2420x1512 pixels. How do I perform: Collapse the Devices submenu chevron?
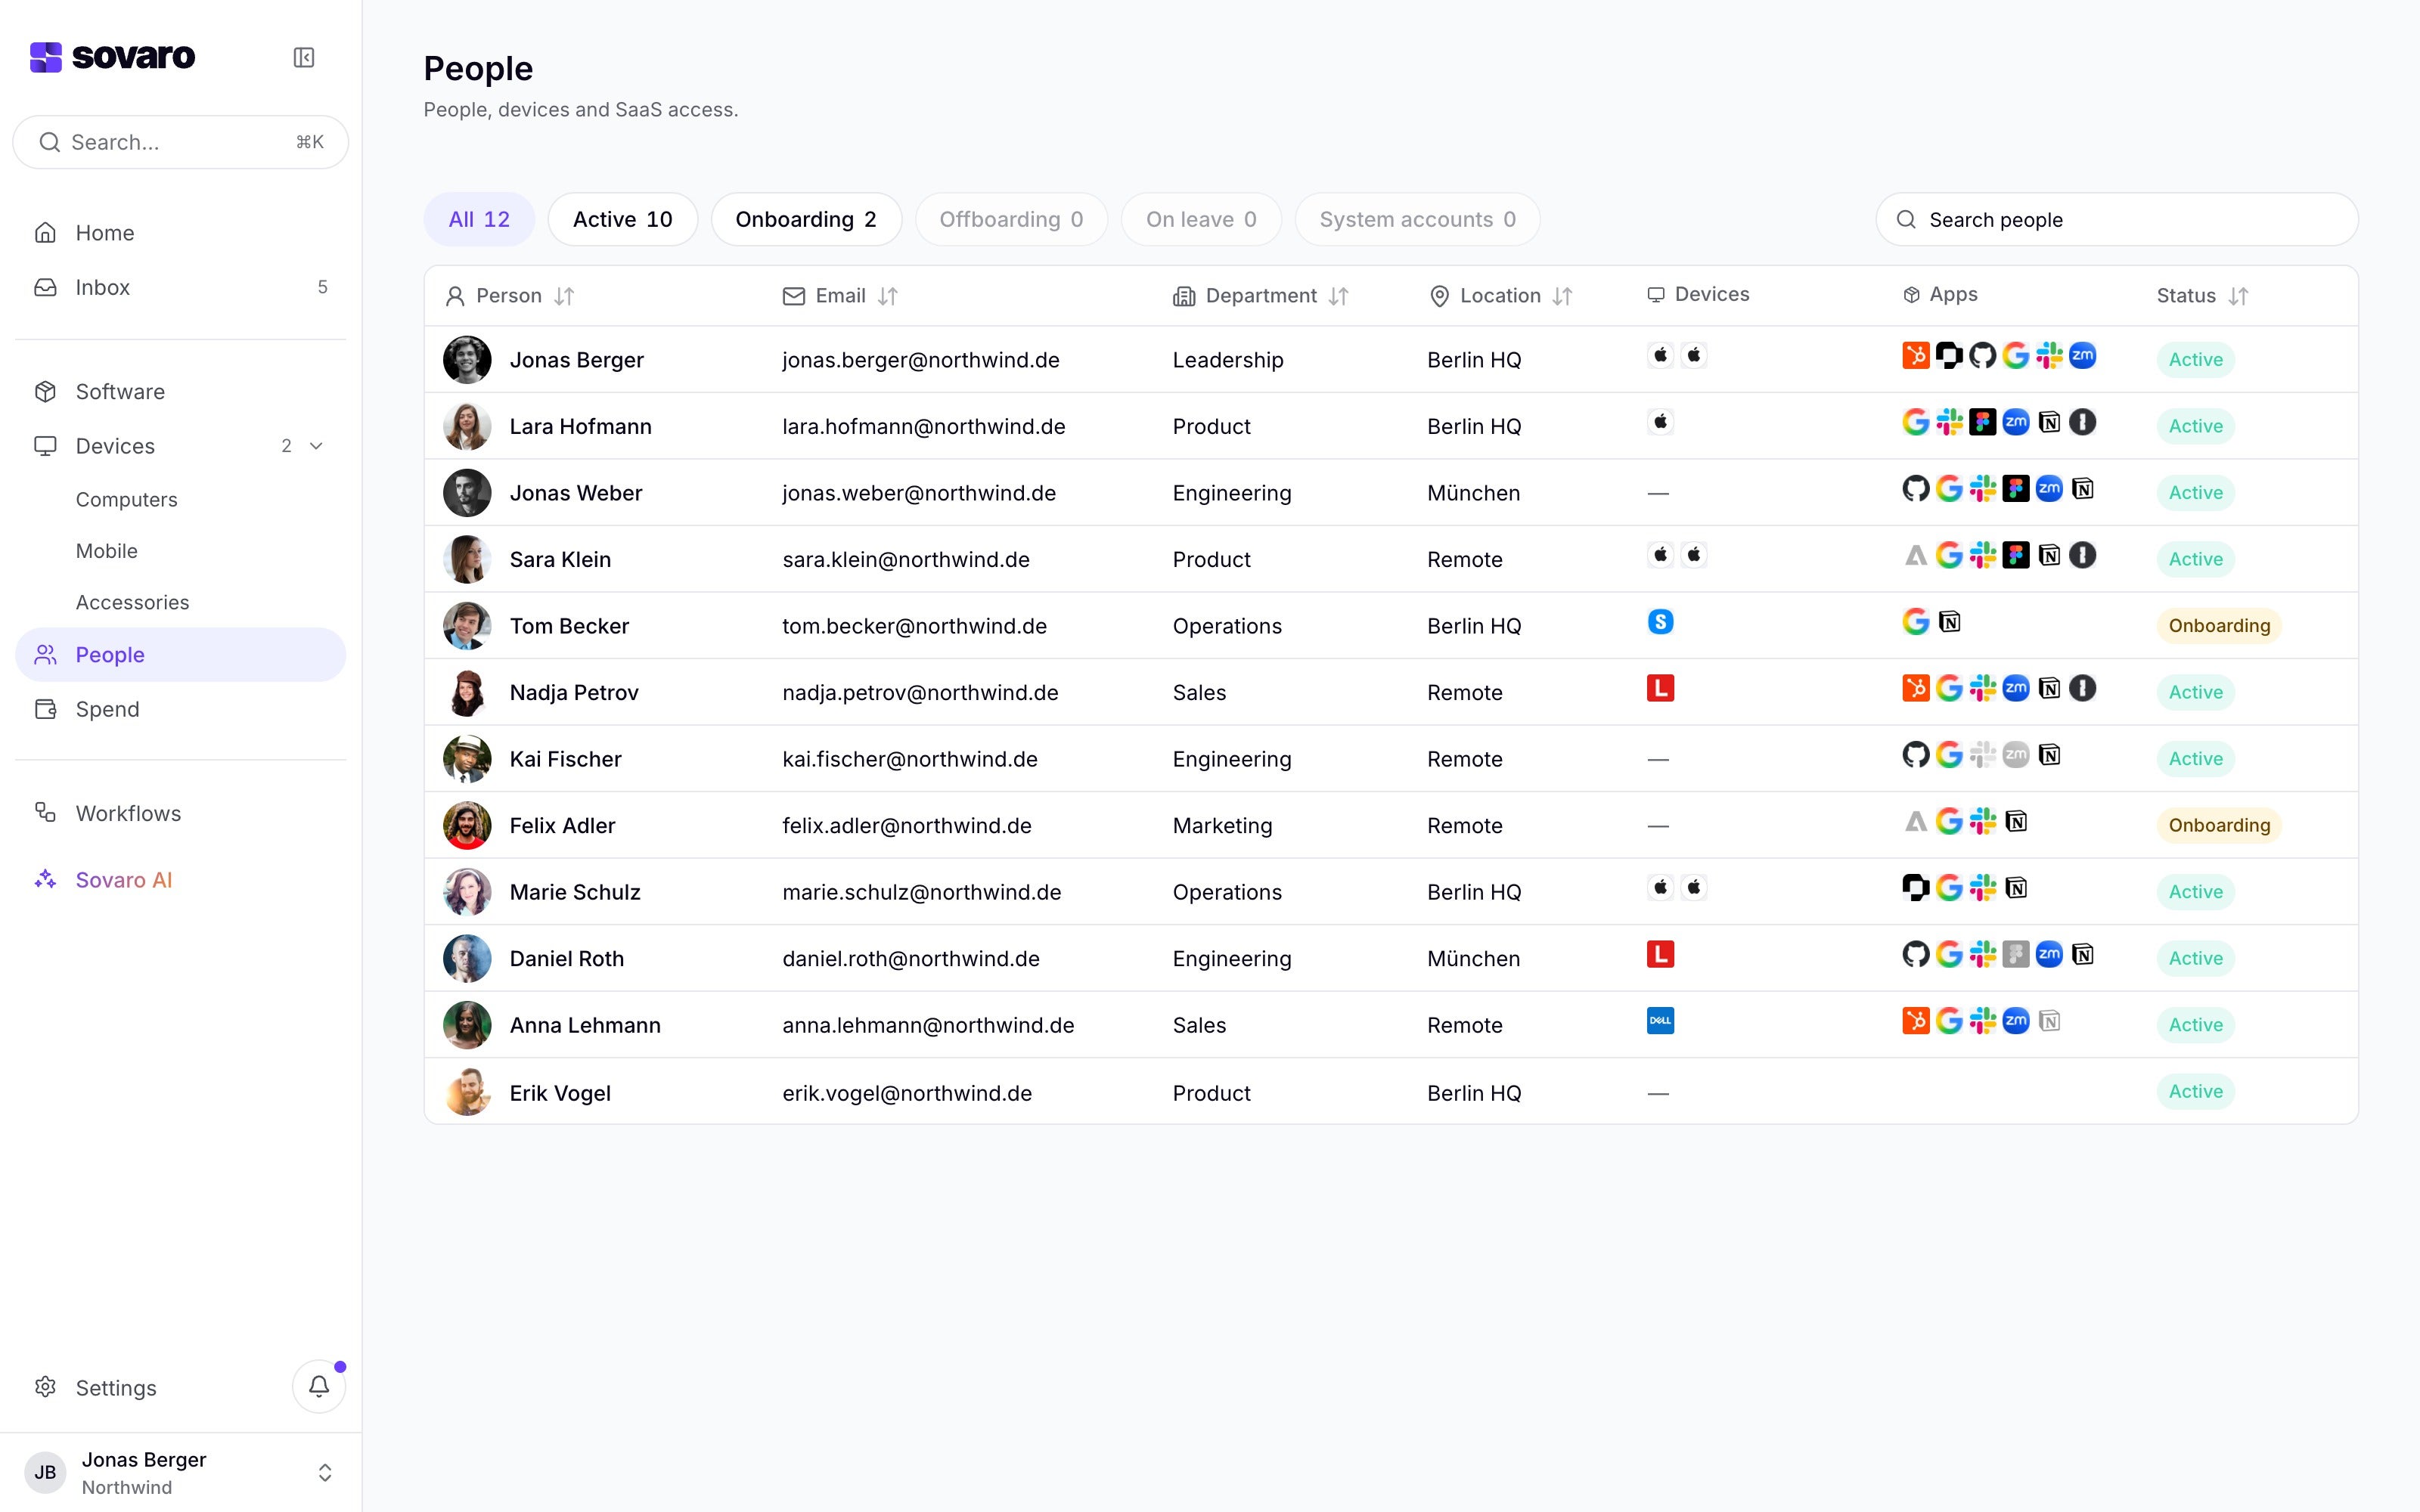(x=317, y=446)
